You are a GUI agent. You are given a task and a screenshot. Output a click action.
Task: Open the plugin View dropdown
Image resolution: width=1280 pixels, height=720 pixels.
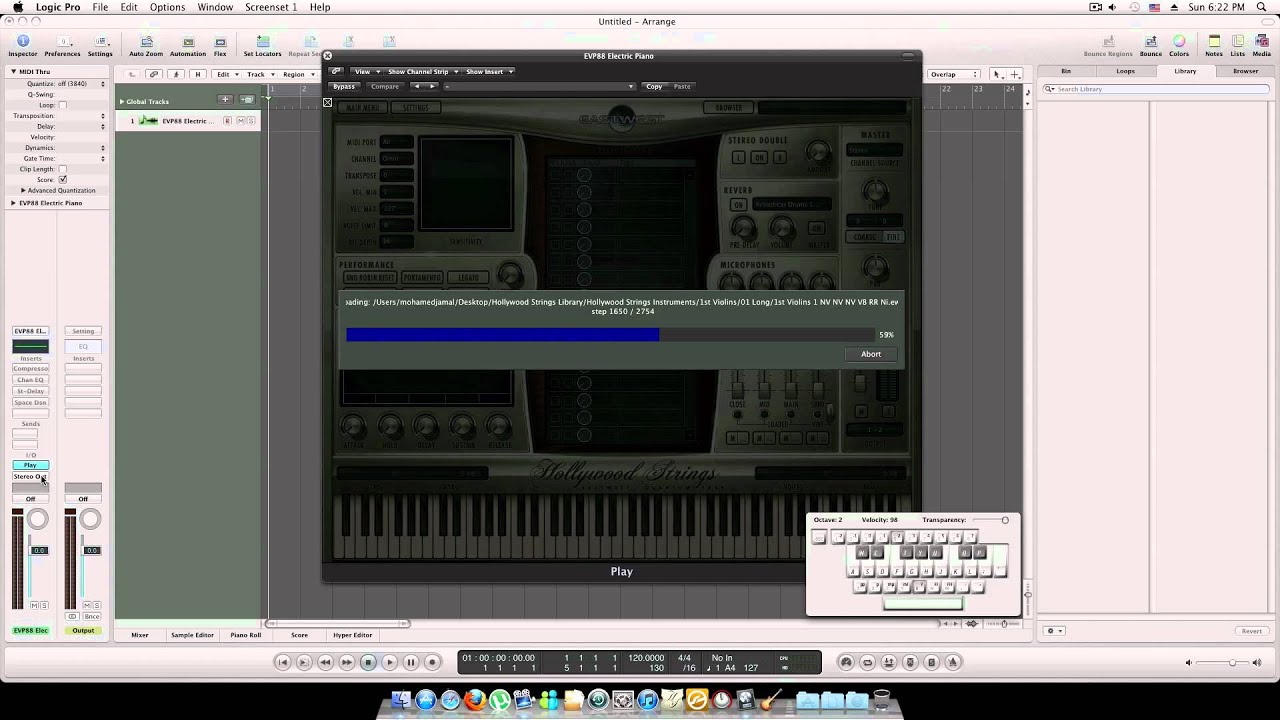365,71
